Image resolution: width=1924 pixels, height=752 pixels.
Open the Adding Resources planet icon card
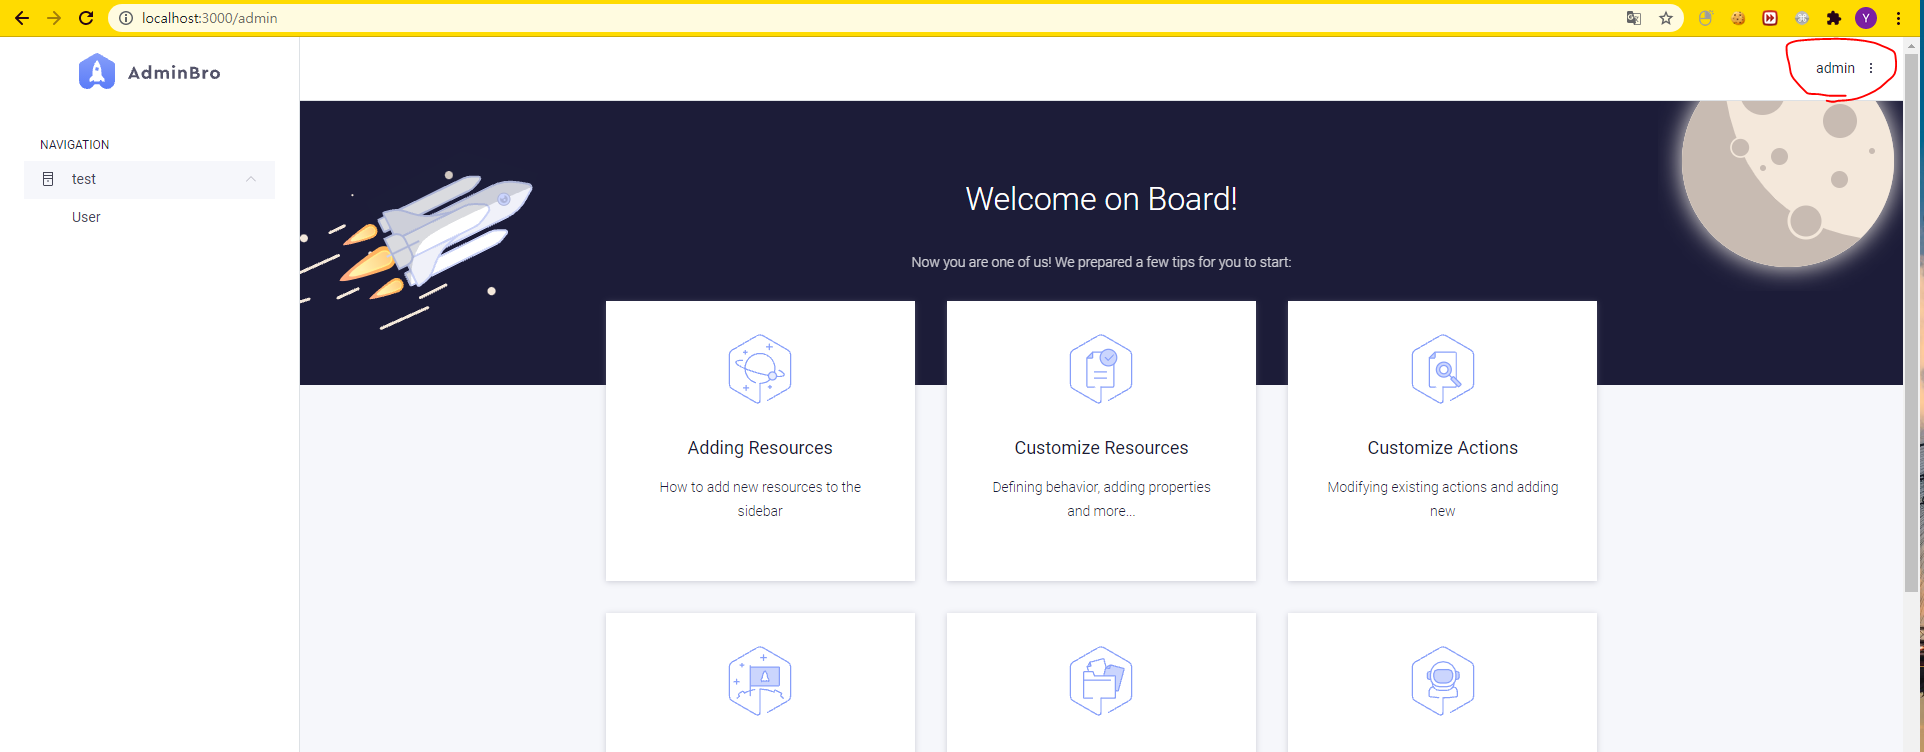pyautogui.click(x=760, y=369)
